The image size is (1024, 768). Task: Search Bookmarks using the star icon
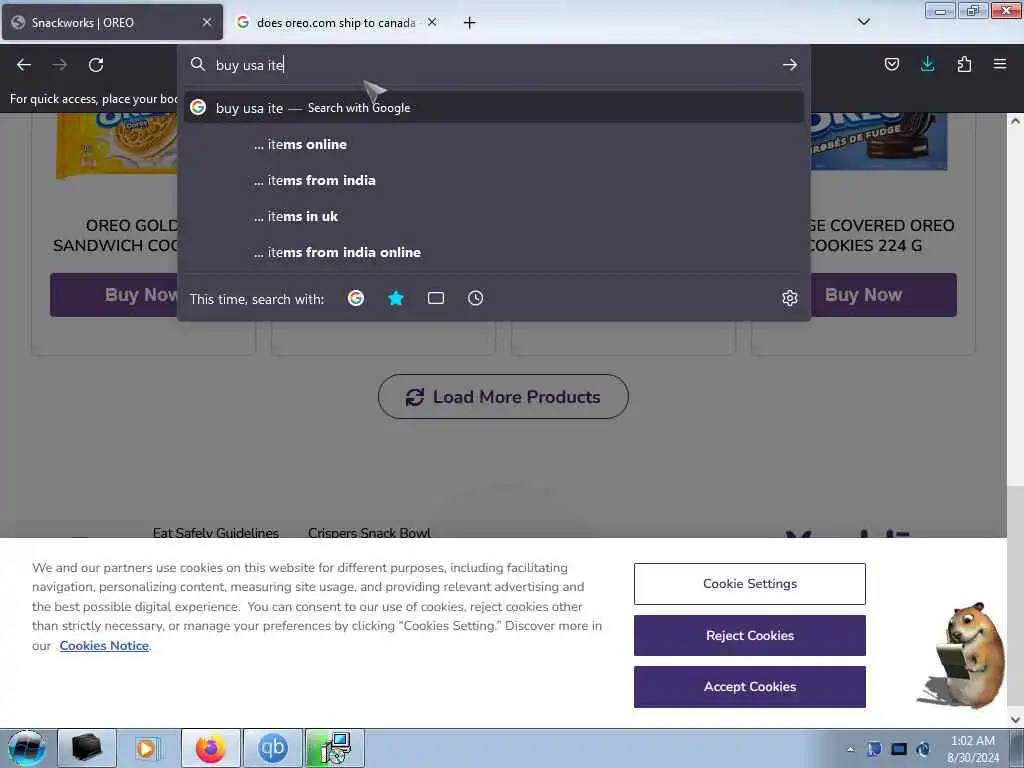pyautogui.click(x=396, y=298)
